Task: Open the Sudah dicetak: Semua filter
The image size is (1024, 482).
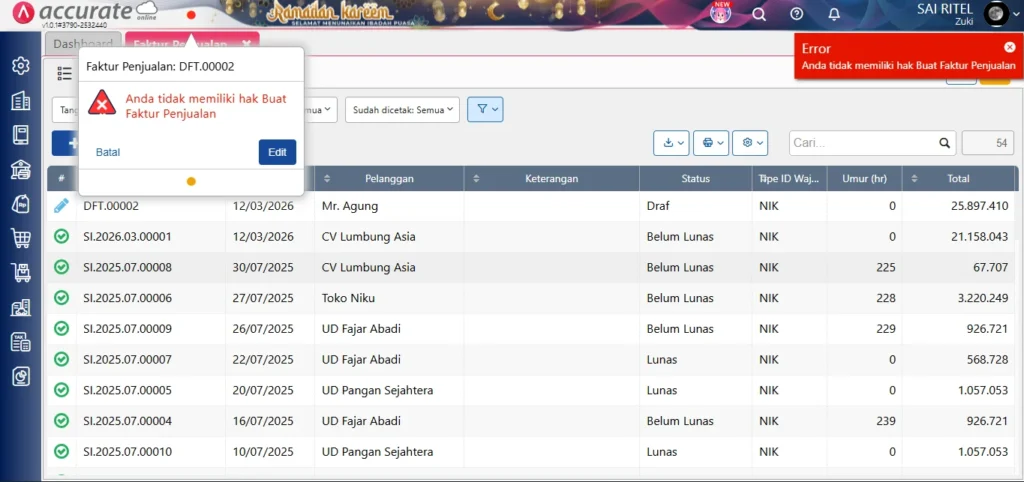Action: point(402,110)
